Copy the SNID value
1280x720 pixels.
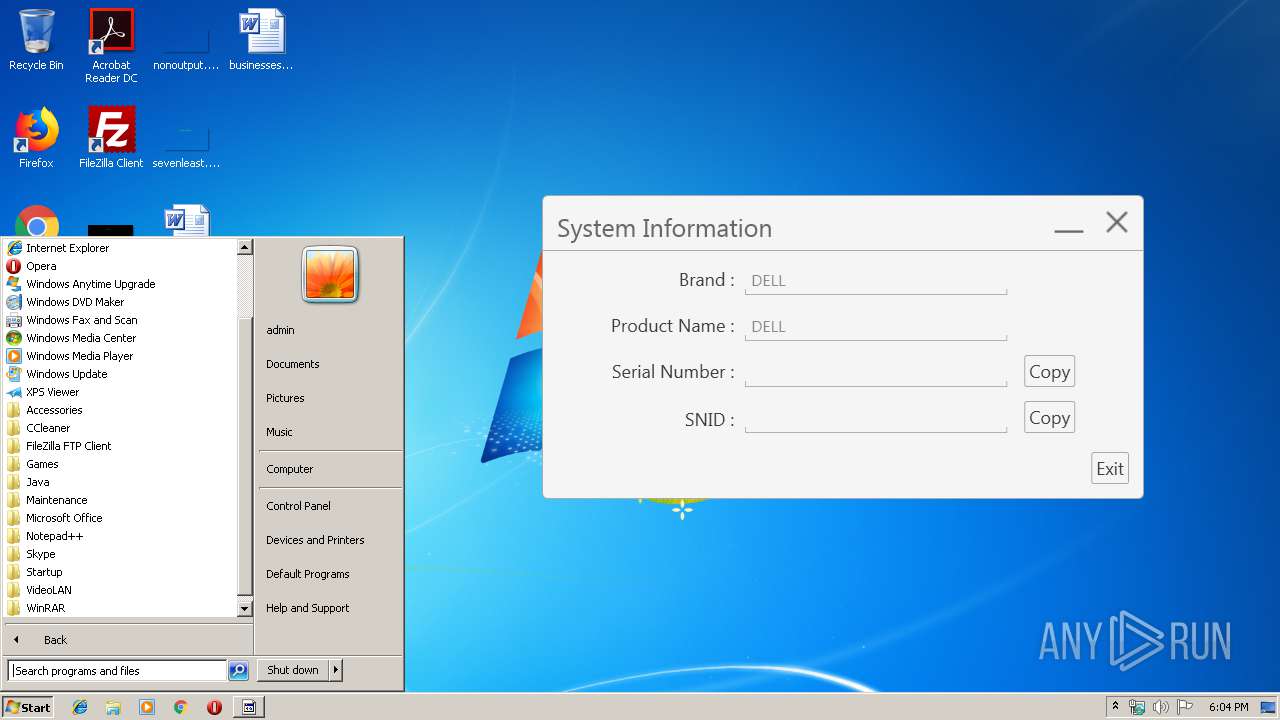coord(1049,417)
